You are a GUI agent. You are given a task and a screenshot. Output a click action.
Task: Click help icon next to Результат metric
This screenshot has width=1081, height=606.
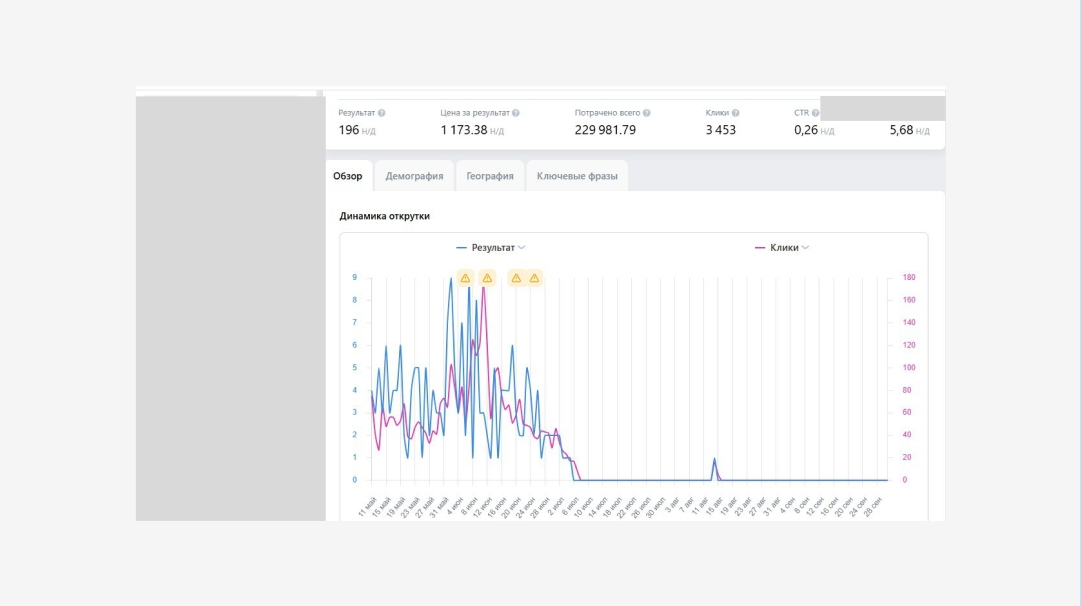point(382,113)
